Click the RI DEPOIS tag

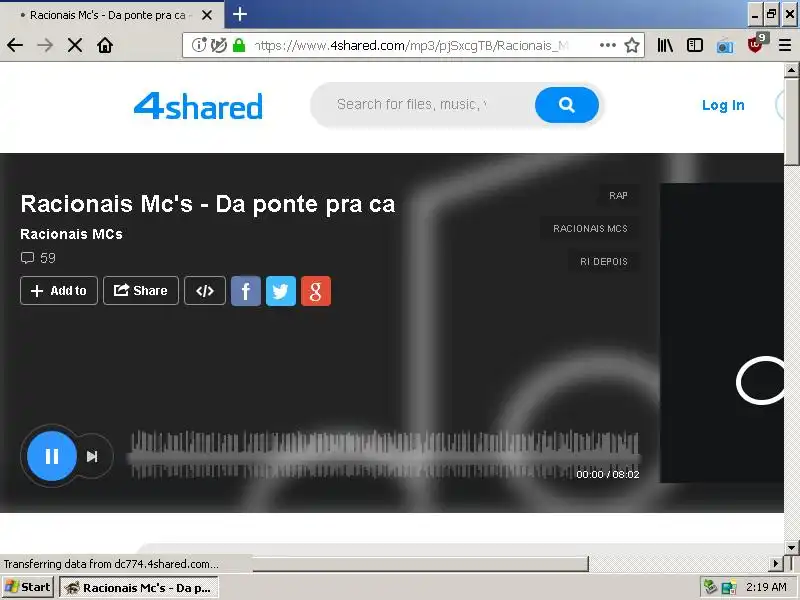pos(604,262)
